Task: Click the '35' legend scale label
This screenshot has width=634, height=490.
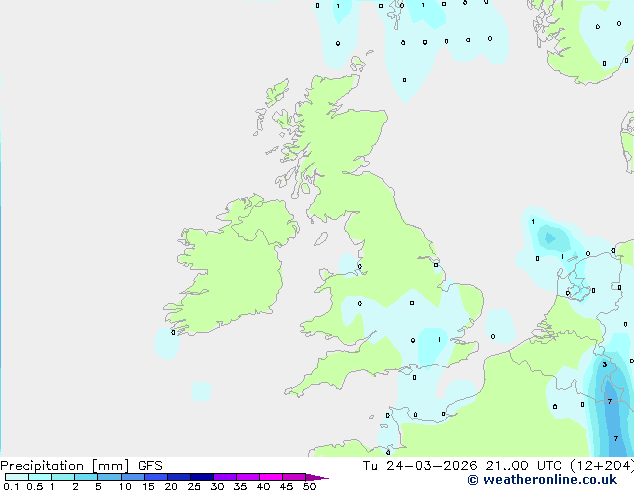Action: [240, 486]
